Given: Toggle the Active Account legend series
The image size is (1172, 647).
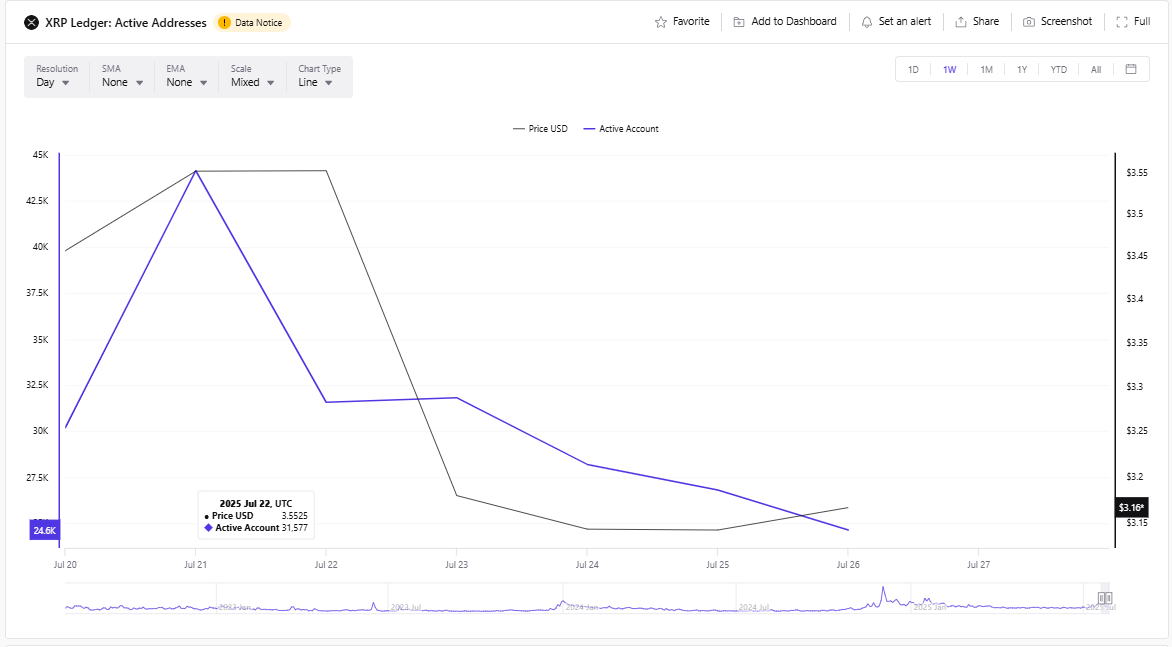Looking at the screenshot, I should coord(621,129).
